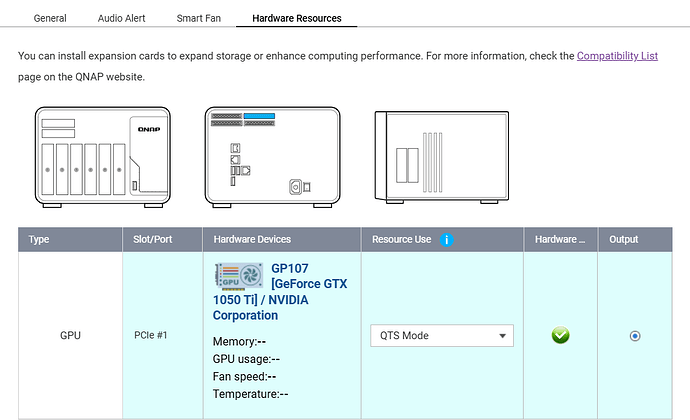The image size is (690, 420).
Task: Click the NAS side view illustration
Action: click(441, 157)
